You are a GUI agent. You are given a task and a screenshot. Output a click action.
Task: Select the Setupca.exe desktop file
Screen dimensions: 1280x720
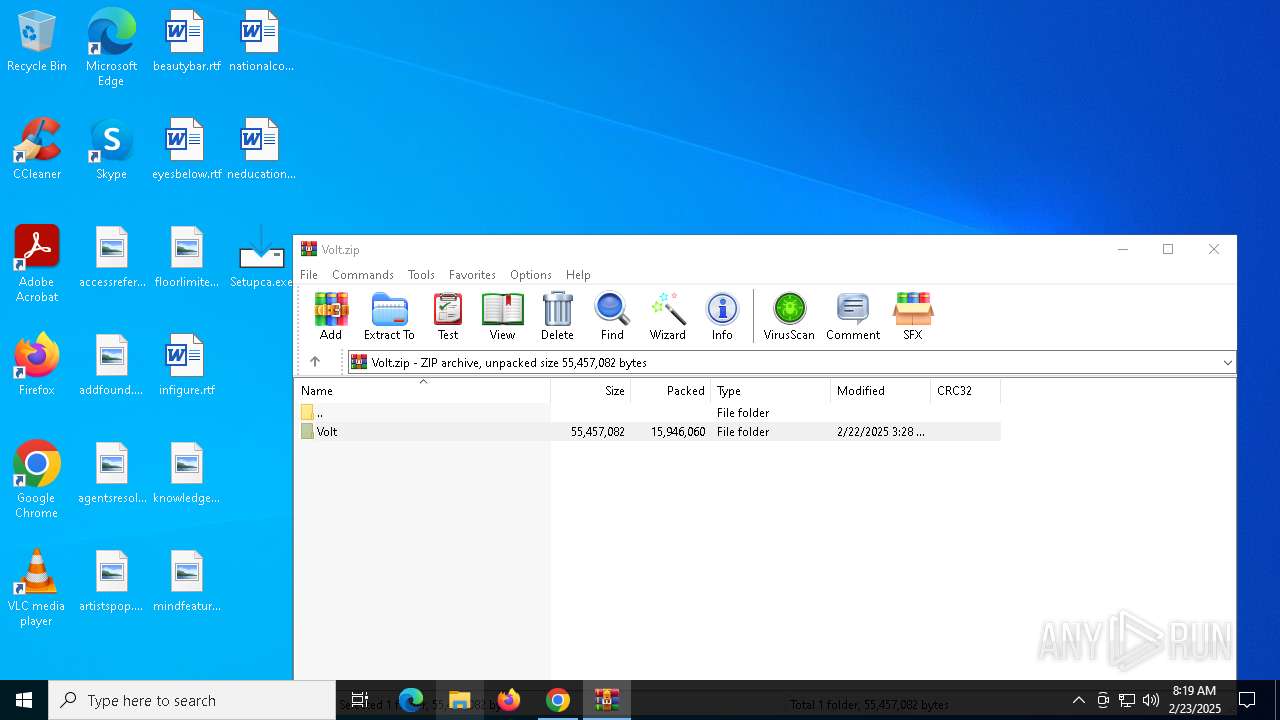point(261,257)
